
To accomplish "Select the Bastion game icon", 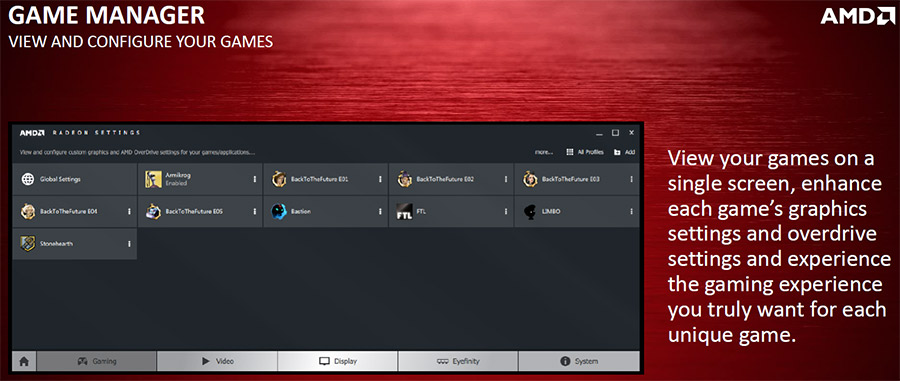I will pyautogui.click(x=279, y=212).
